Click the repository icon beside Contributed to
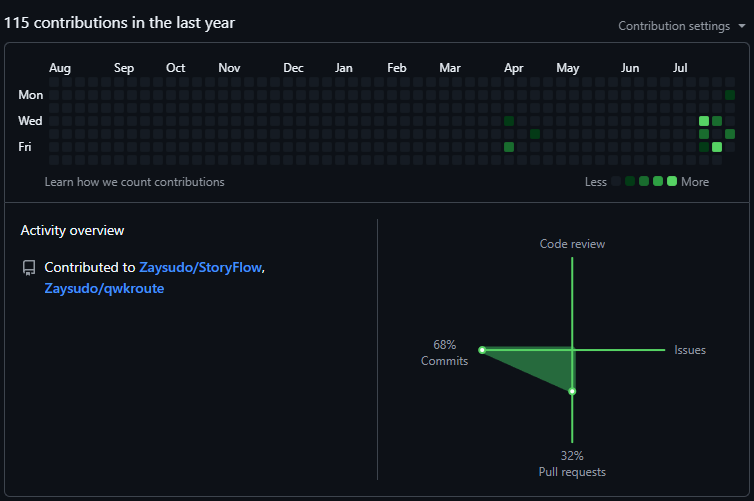 pyautogui.click(x=29, y=268)
